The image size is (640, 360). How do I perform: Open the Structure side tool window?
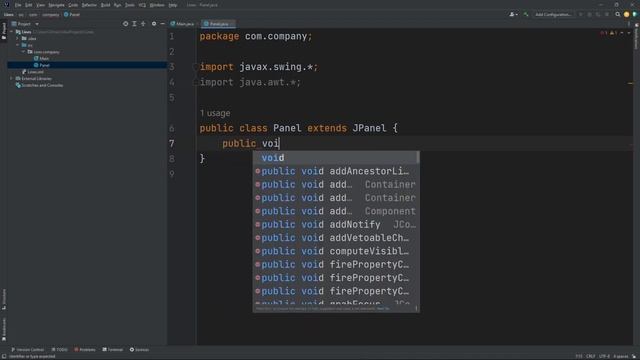click(x=4, y=299)
